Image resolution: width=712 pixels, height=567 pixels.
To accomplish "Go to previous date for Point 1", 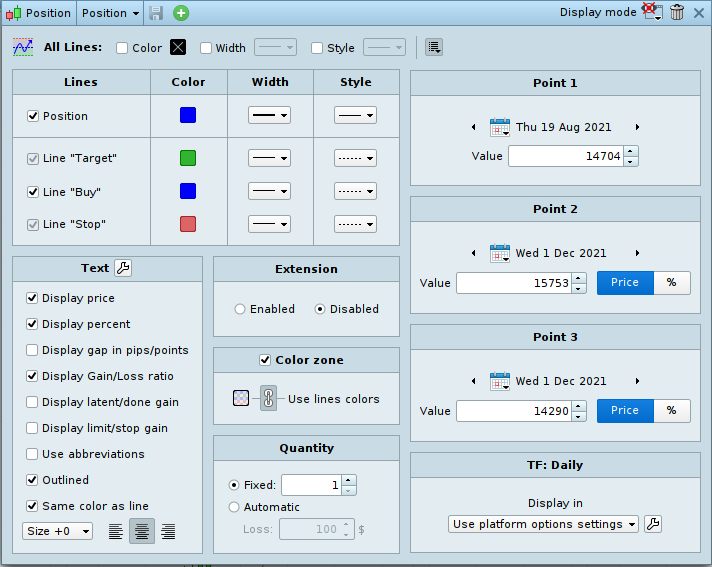I will pos(474,127).
